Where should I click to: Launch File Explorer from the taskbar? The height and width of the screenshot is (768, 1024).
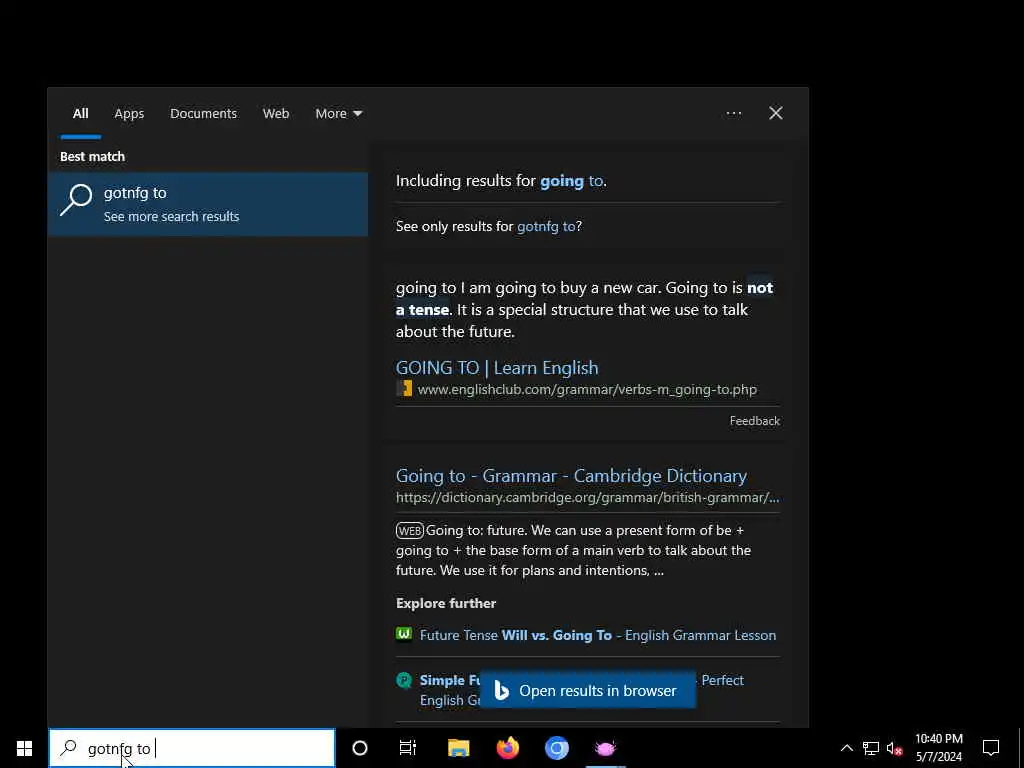coord(458,748)
